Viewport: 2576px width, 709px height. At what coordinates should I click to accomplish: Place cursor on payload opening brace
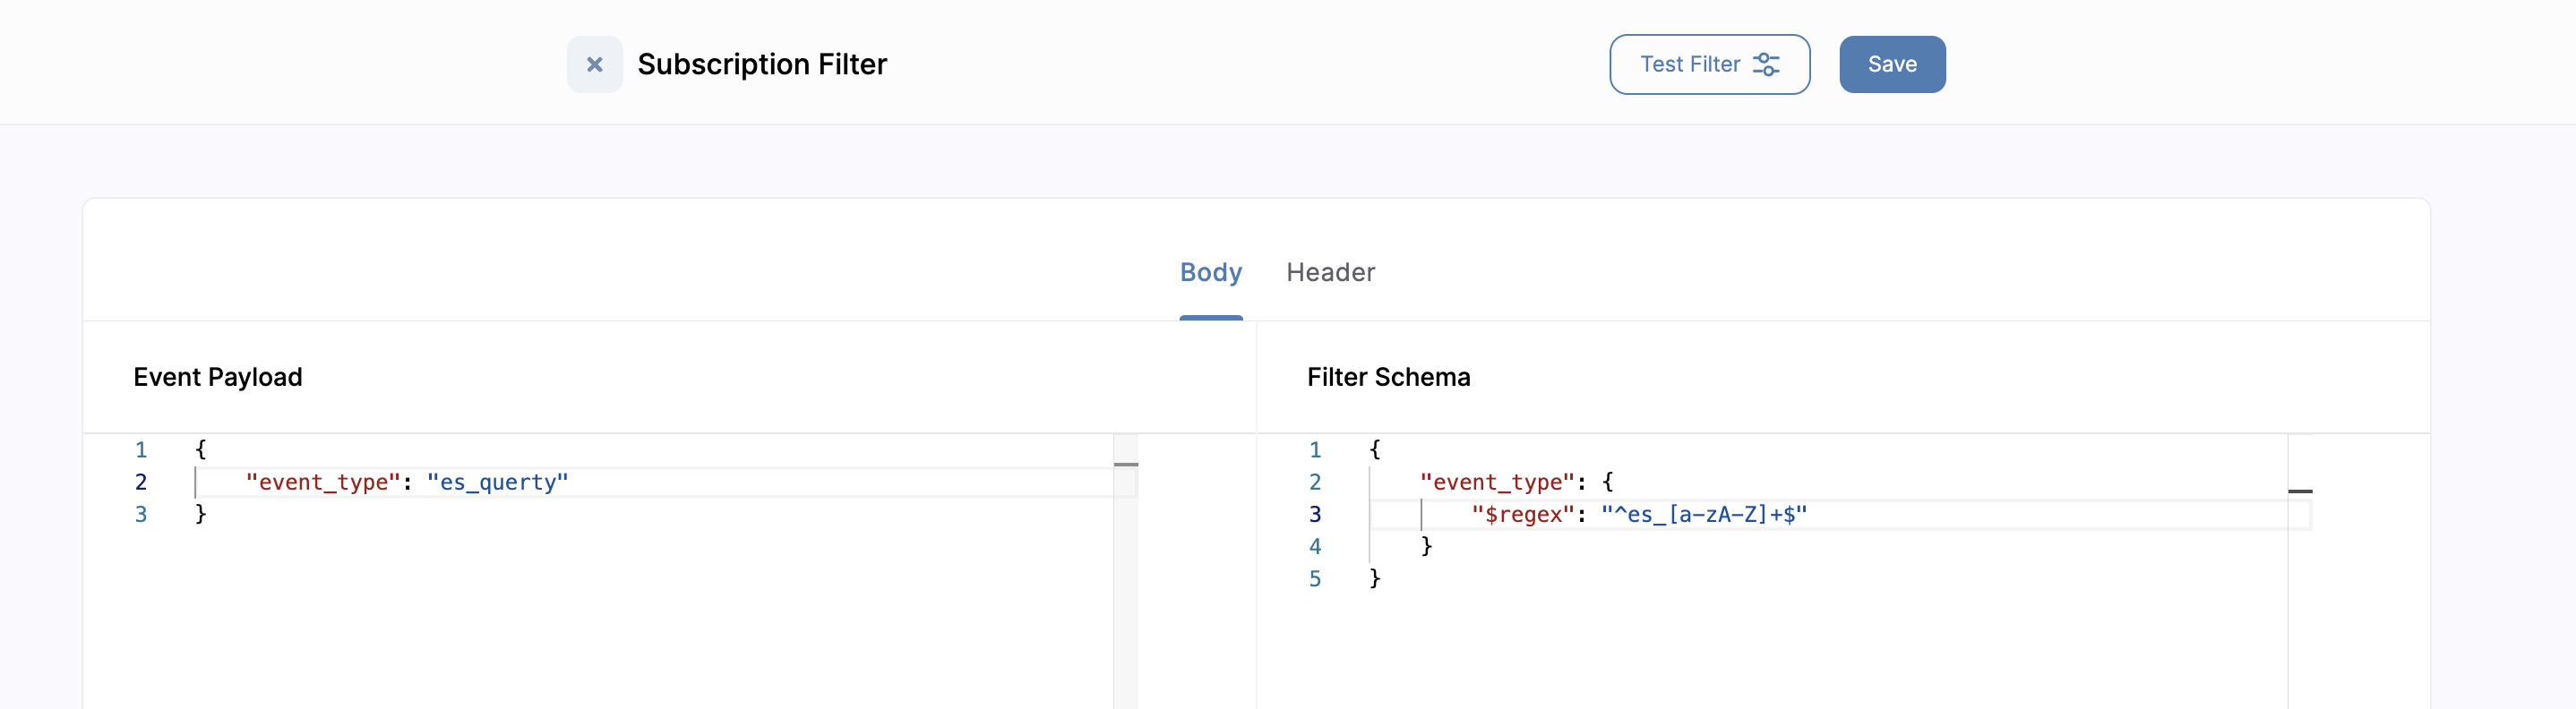pyautogui.click(x=201, y=449)
